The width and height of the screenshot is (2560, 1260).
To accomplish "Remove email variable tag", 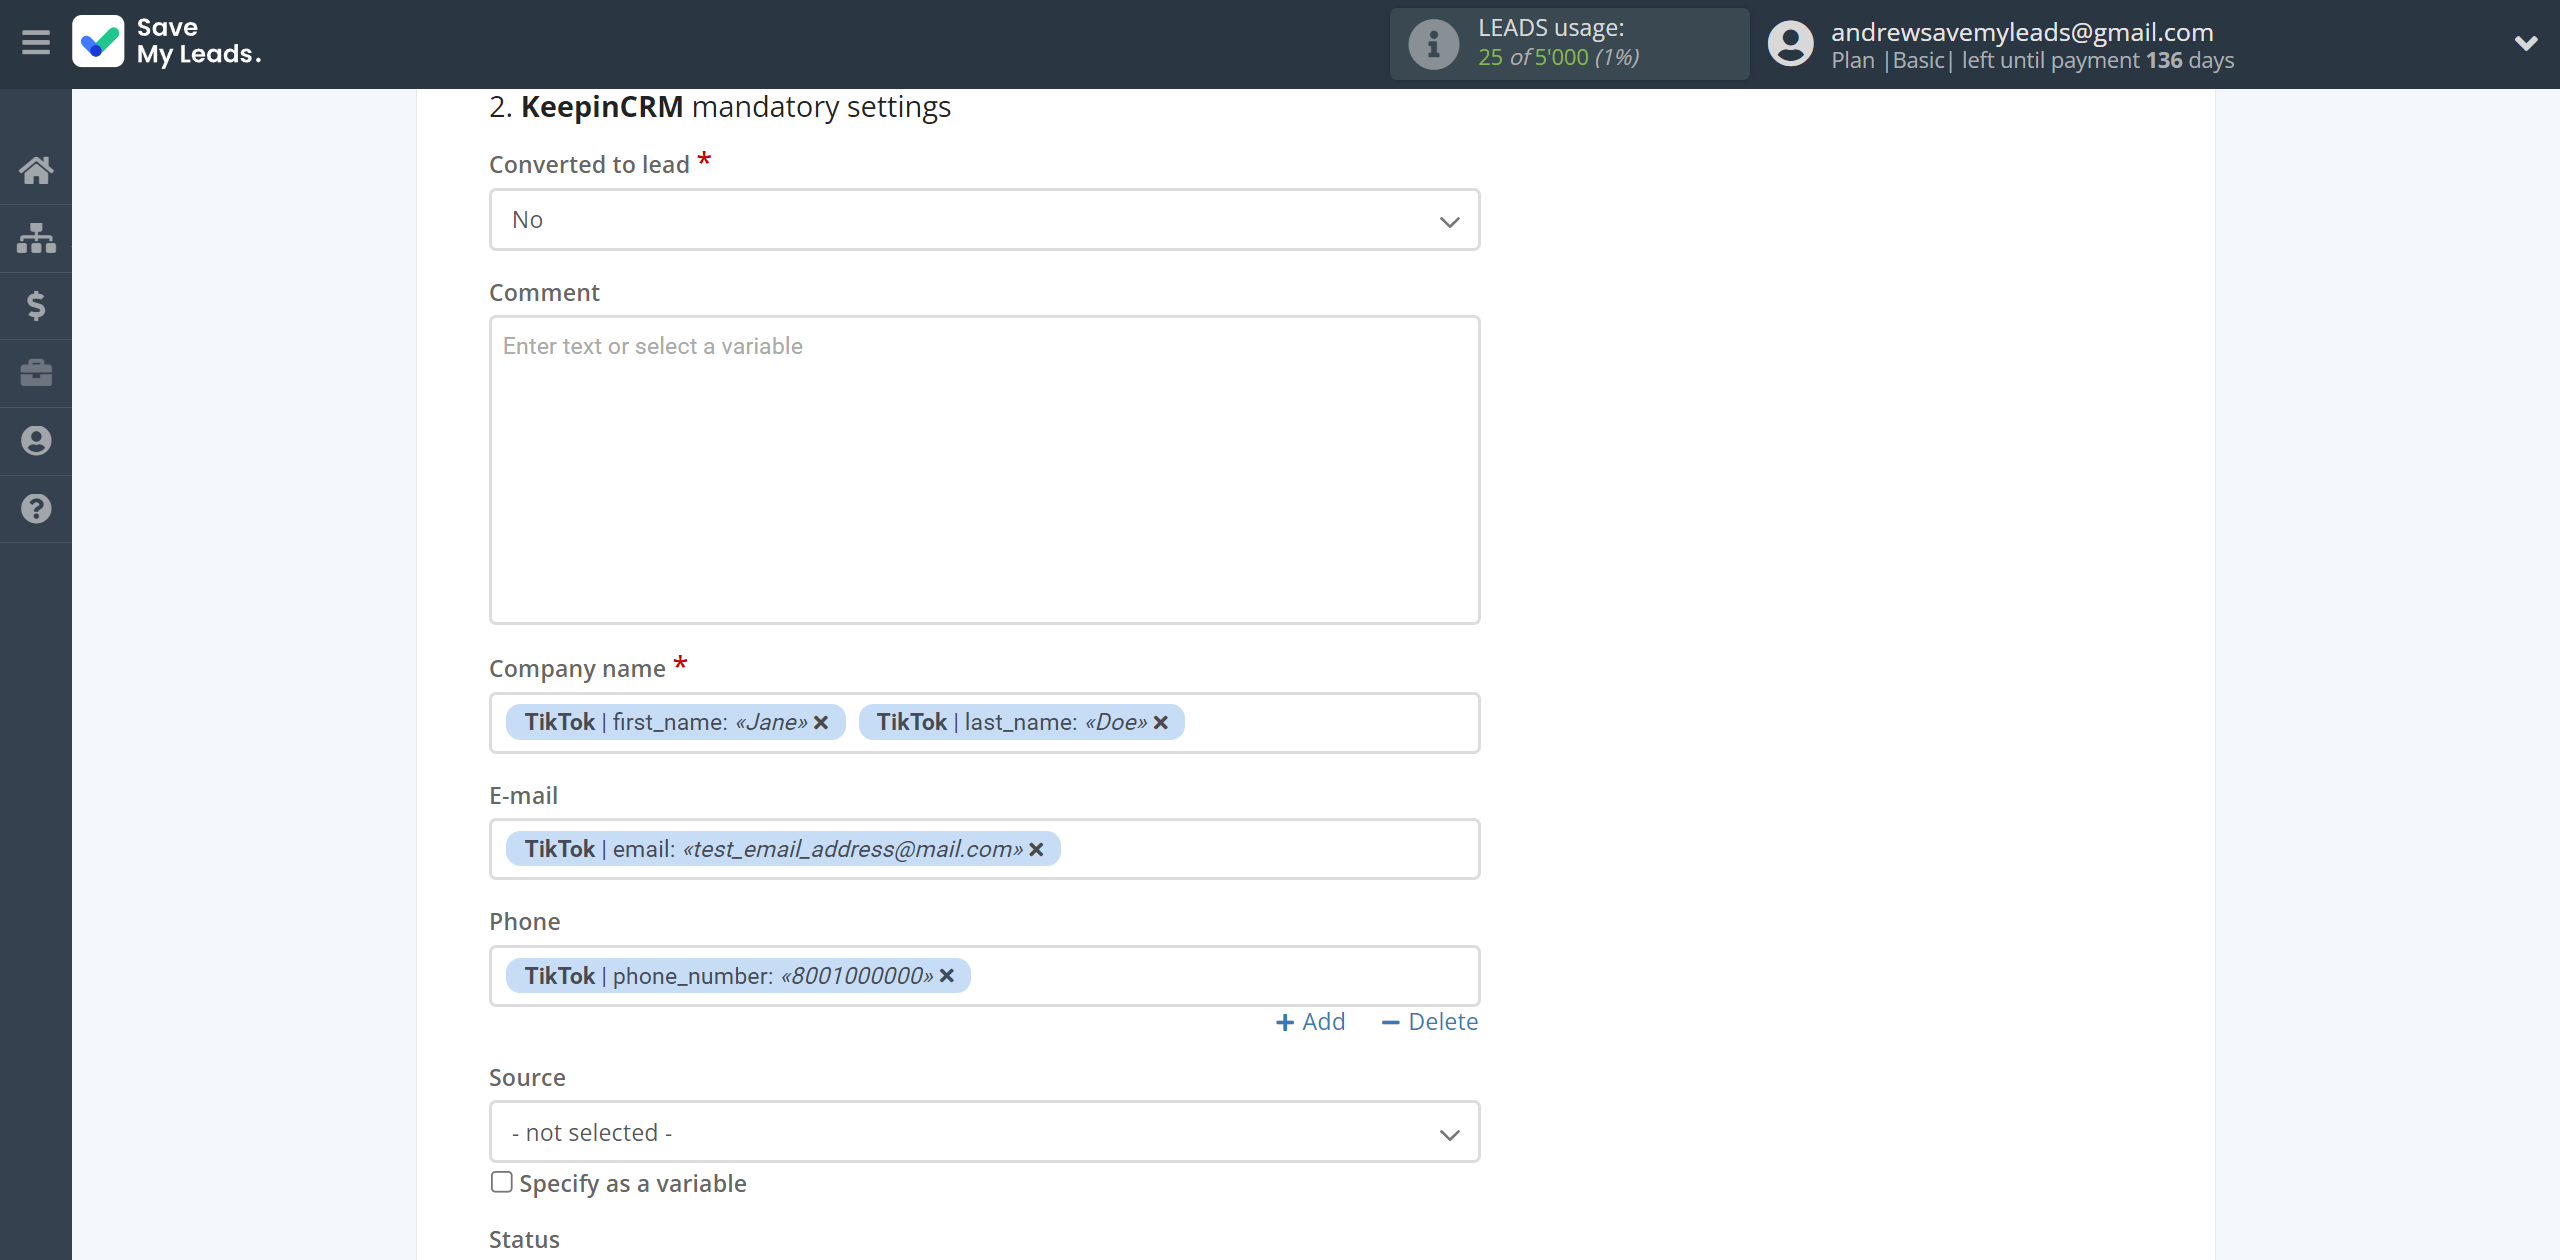I will click(x=1037, y=849).
